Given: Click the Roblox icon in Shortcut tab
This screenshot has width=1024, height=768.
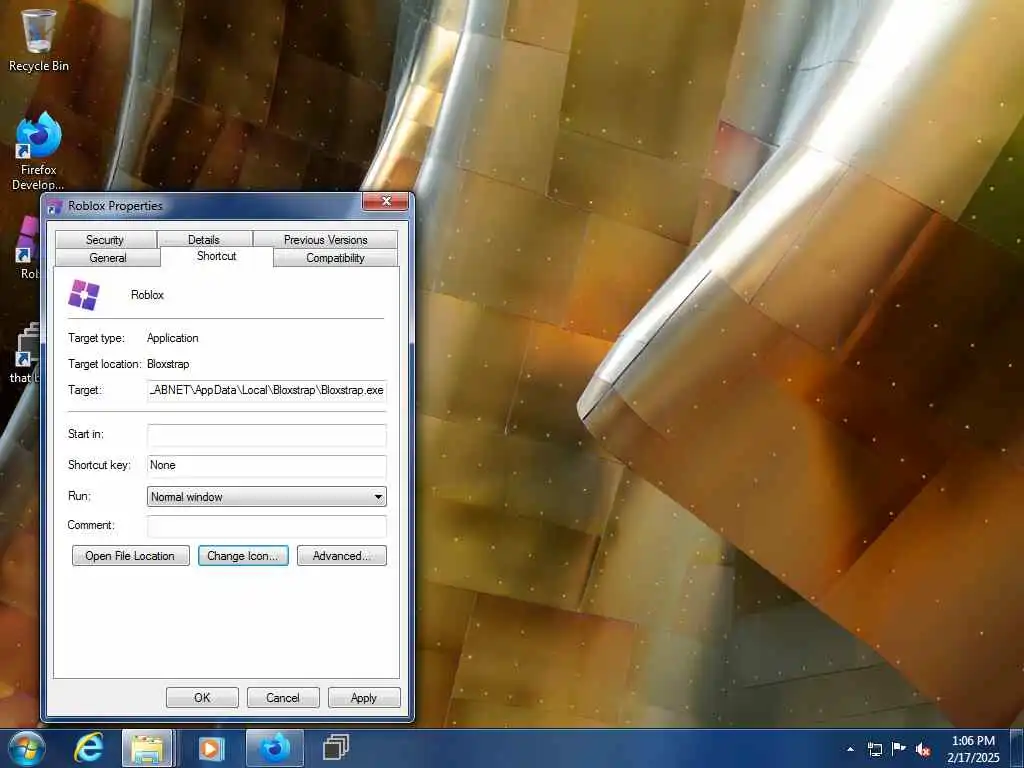Looking at the screenshot, I should tap(84, 295).
